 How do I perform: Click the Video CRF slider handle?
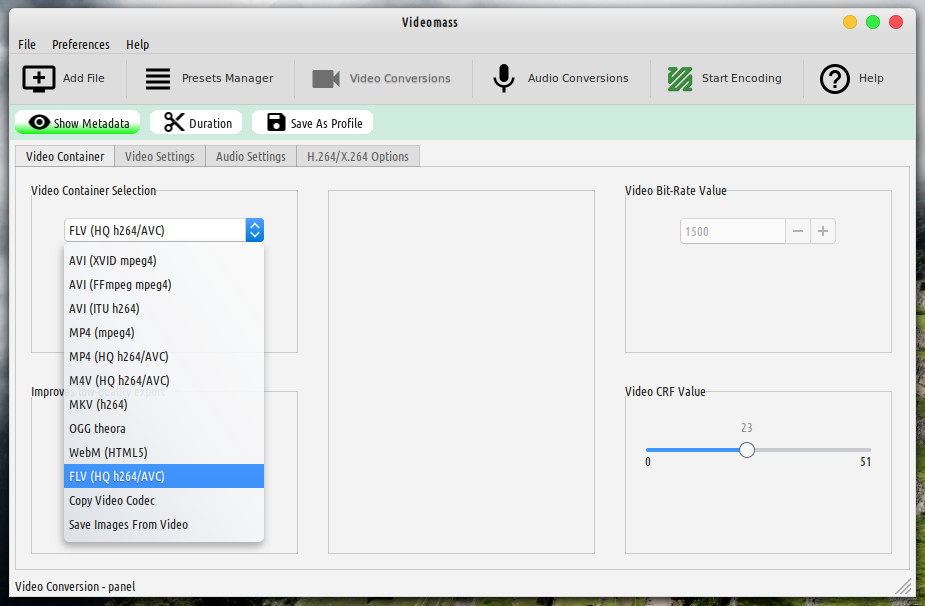747,450
